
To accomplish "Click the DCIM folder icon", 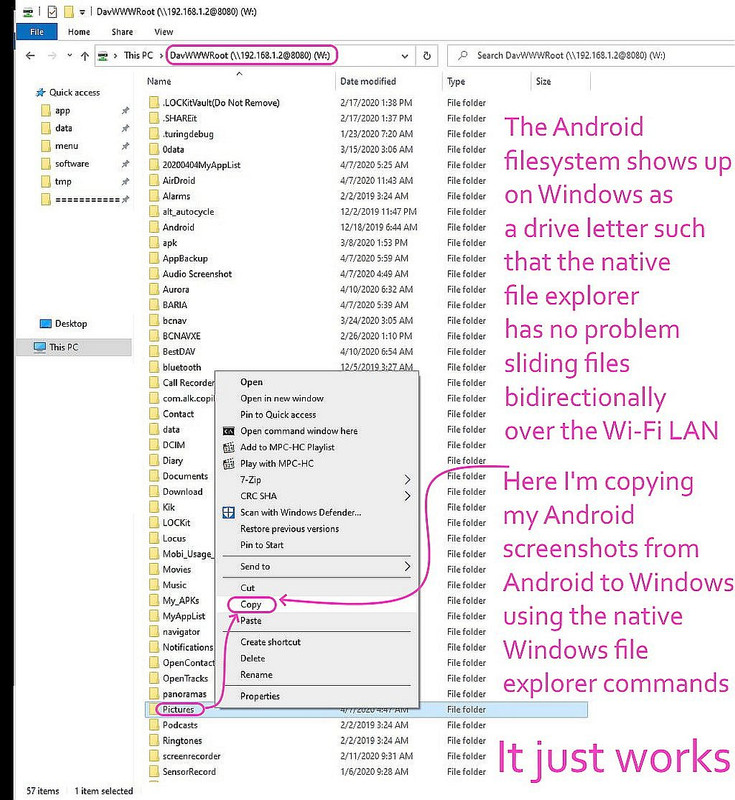I will click(x=154, y=445).
